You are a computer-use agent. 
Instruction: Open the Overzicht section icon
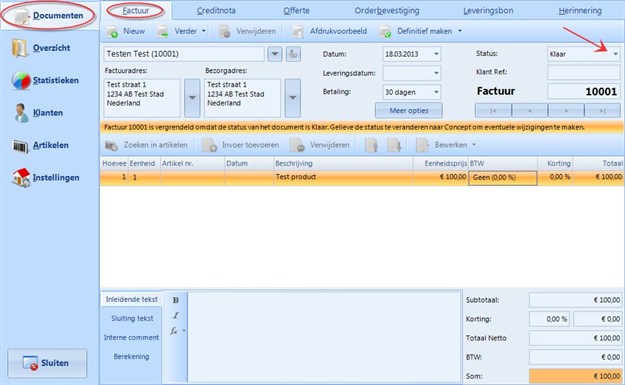click(x=19, y=48)
